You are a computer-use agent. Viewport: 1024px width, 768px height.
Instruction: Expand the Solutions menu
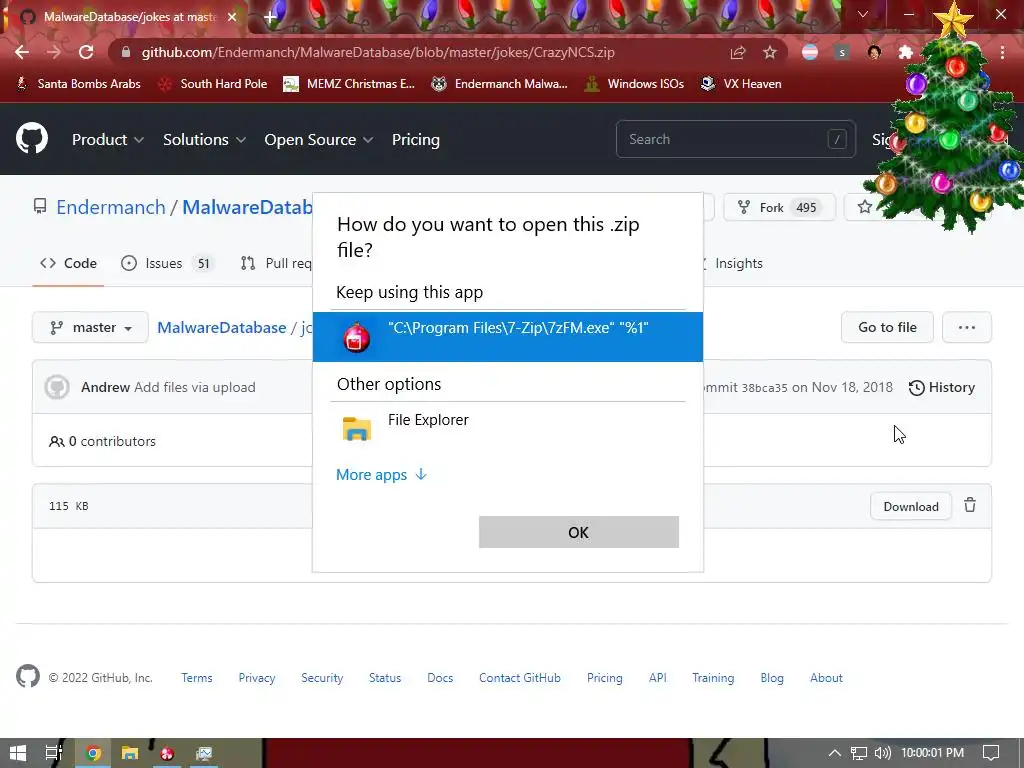(204, 139)
